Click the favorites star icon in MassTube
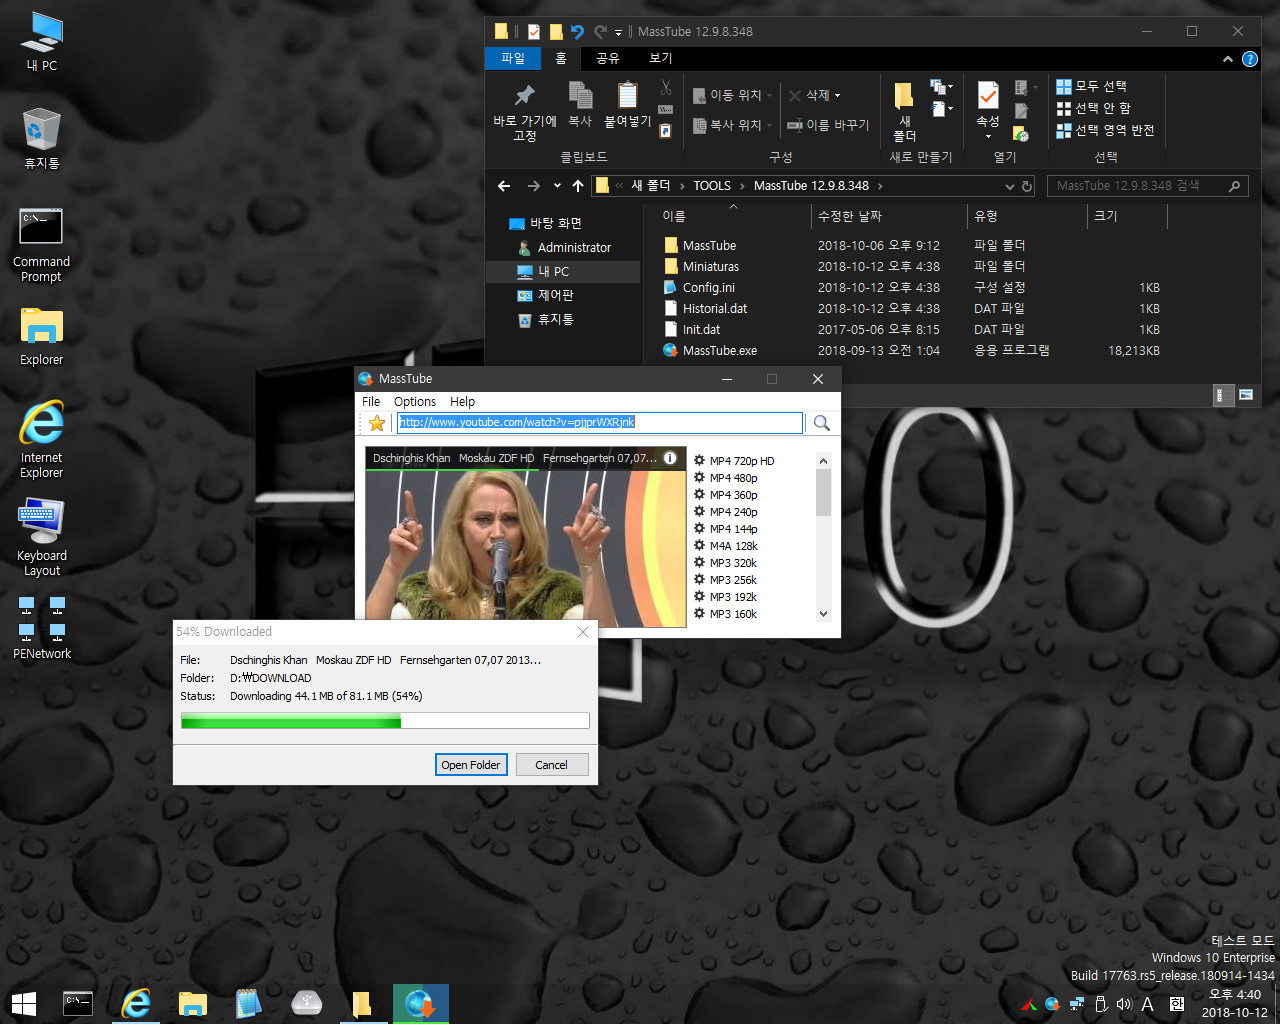 click(x=377, y=423)
